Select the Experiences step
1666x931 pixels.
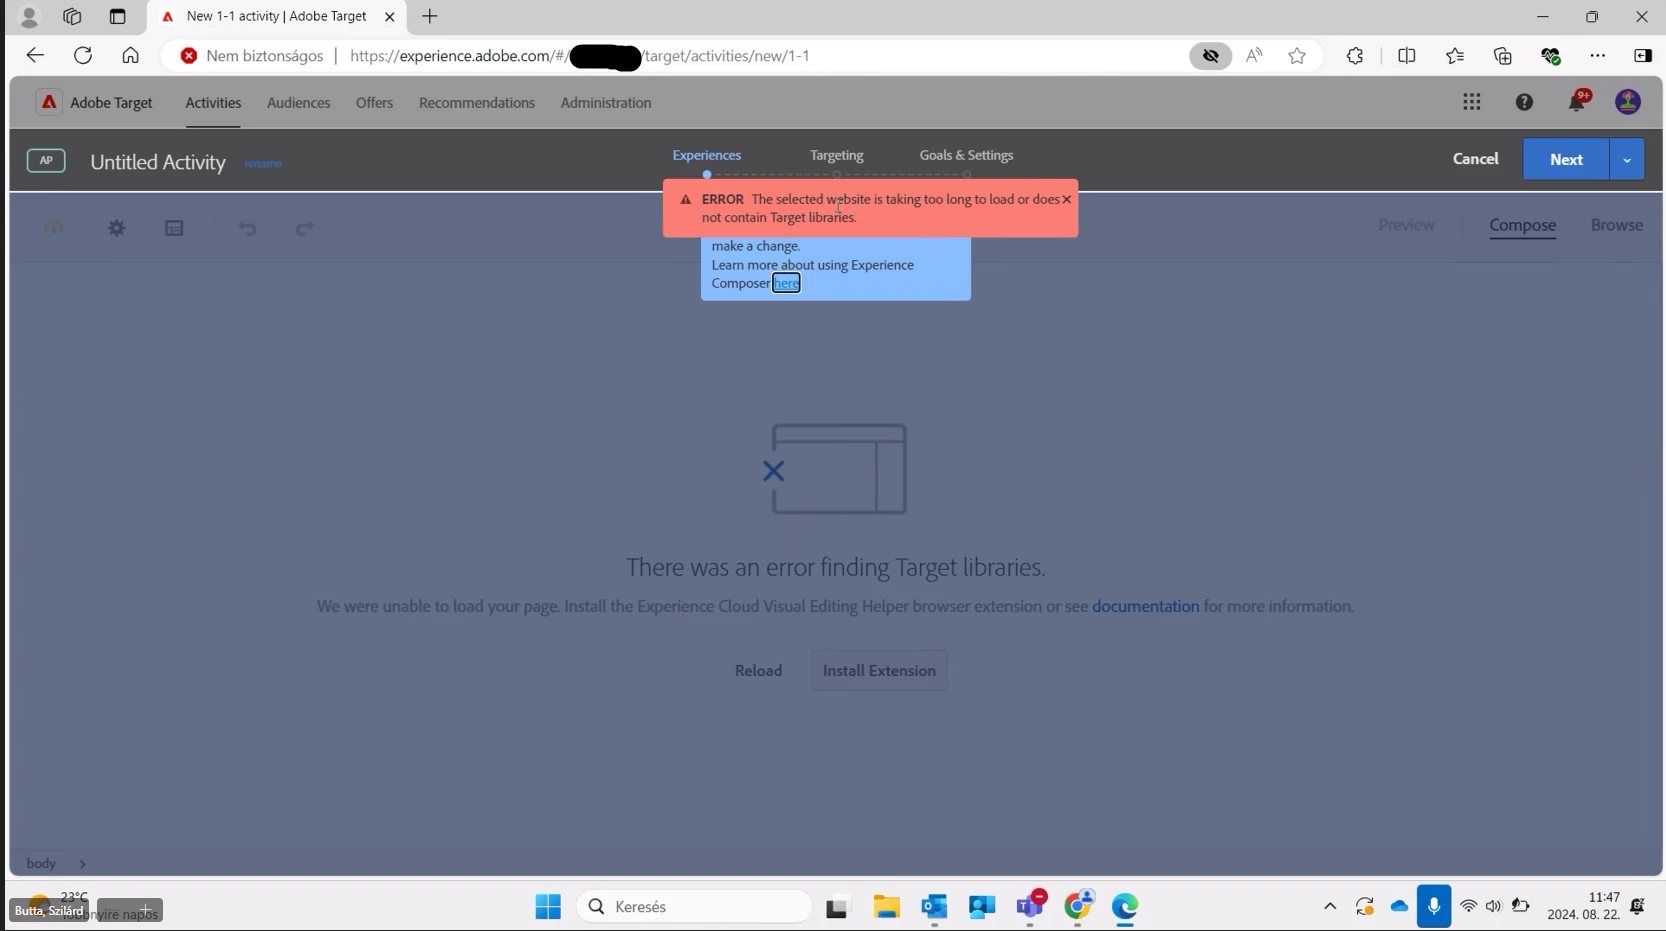click(707, 156)
